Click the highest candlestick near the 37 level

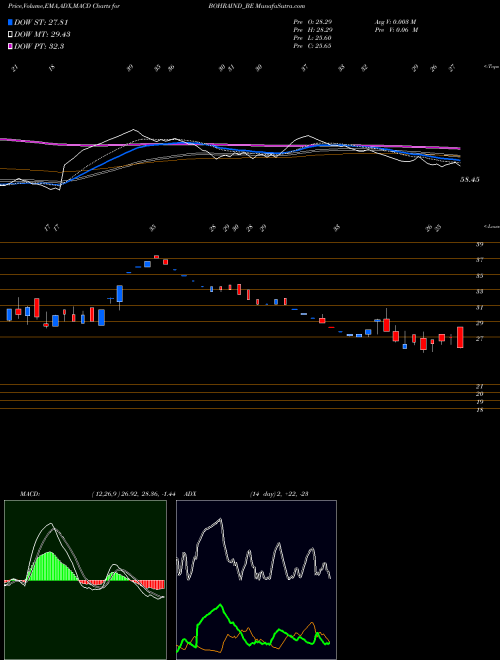[x=157, y=256]
